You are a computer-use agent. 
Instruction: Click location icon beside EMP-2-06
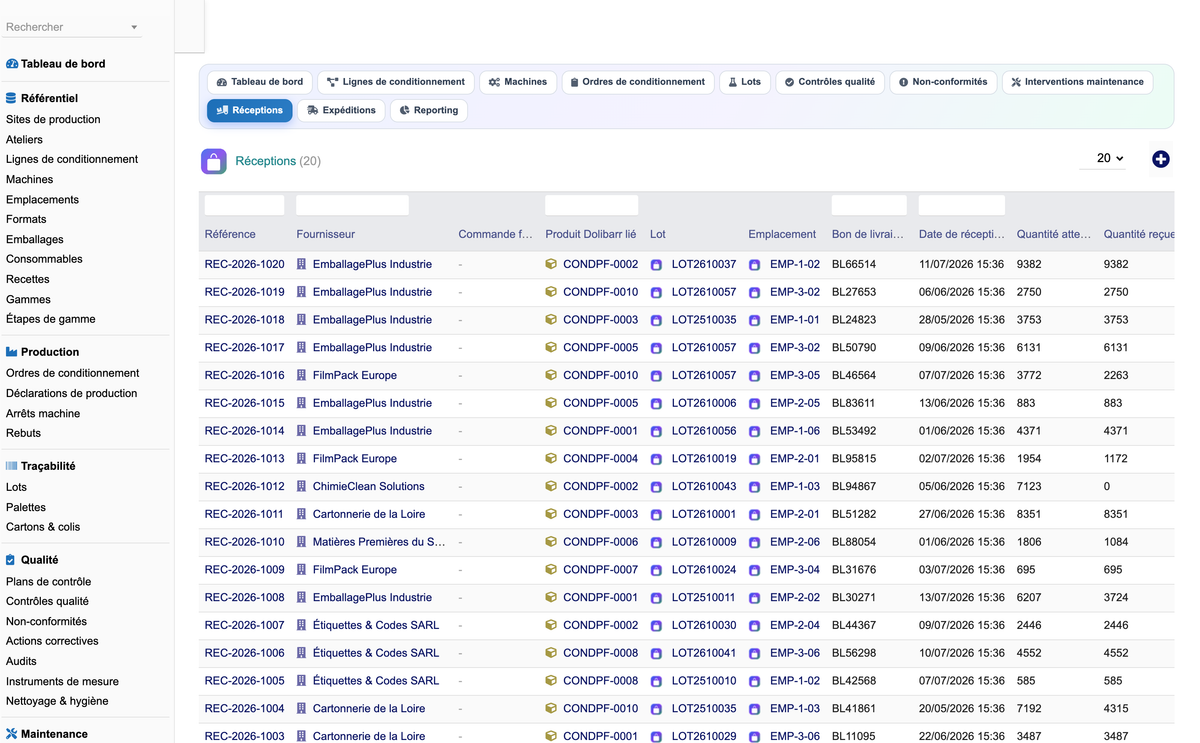coord(755,542)
